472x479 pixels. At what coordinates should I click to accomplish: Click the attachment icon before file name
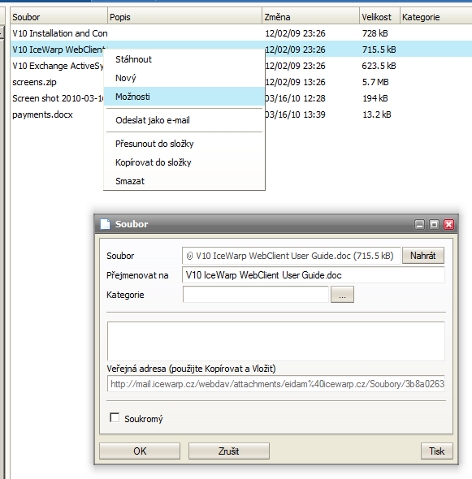click(190, 256)
